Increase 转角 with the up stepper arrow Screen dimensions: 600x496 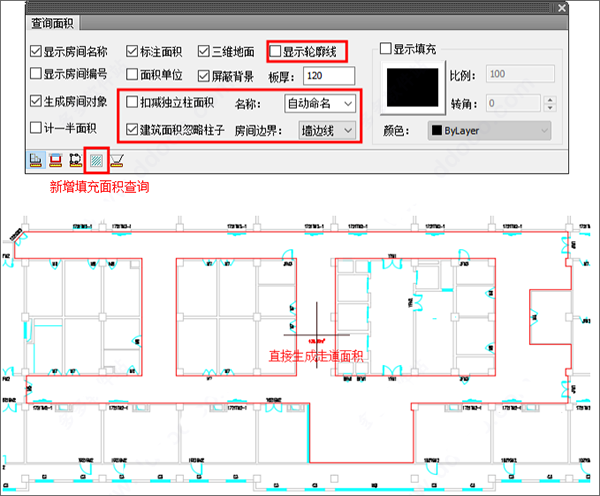[x=550, y=100]
